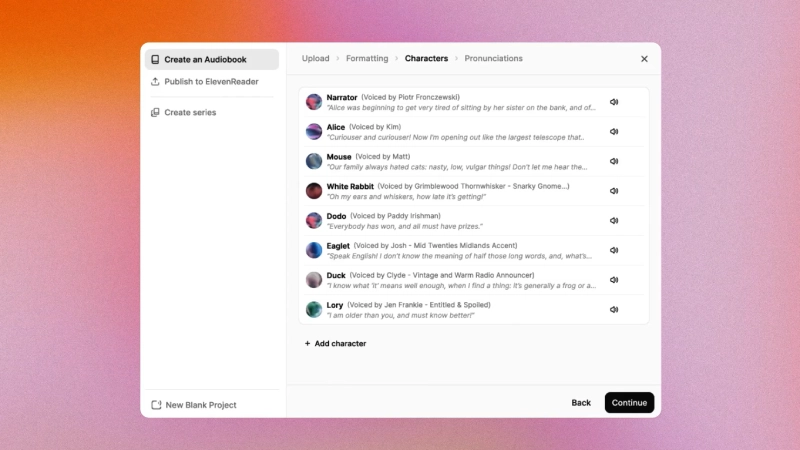Go Back to previous step

(x=581, y=403)
